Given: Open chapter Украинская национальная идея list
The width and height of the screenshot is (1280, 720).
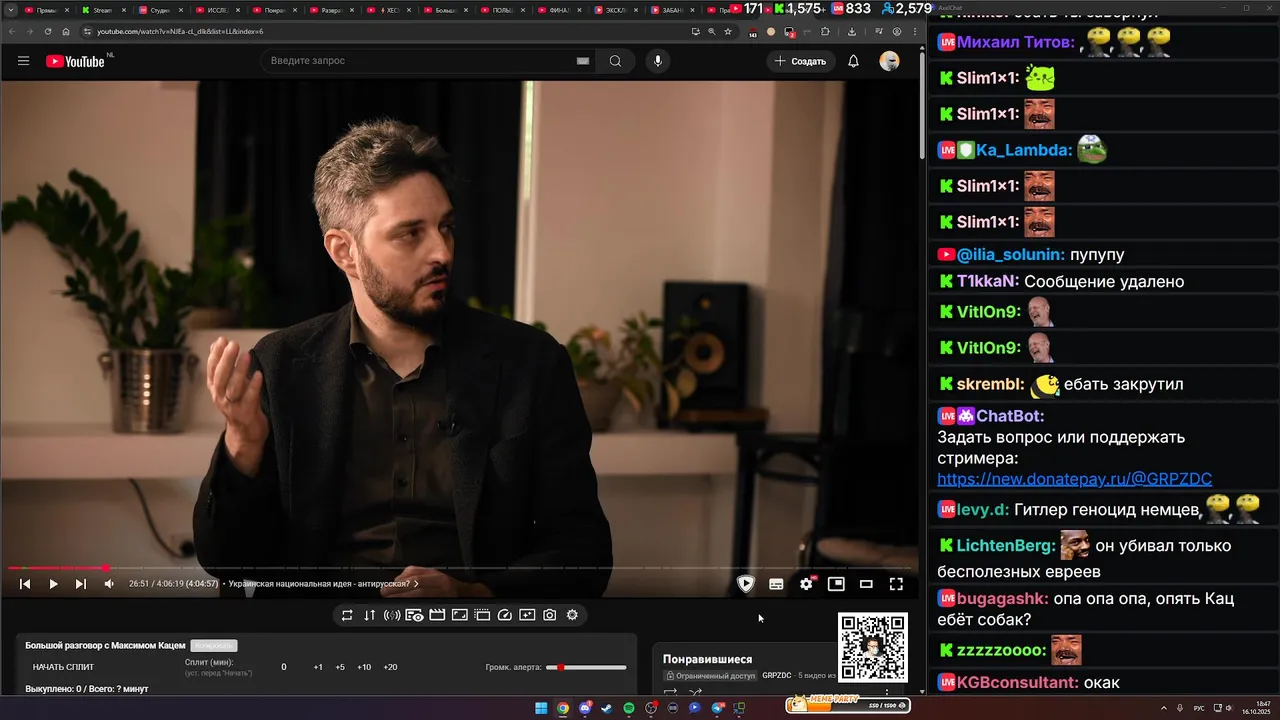Looking at the screenshot, I should (x=324, y=584).
